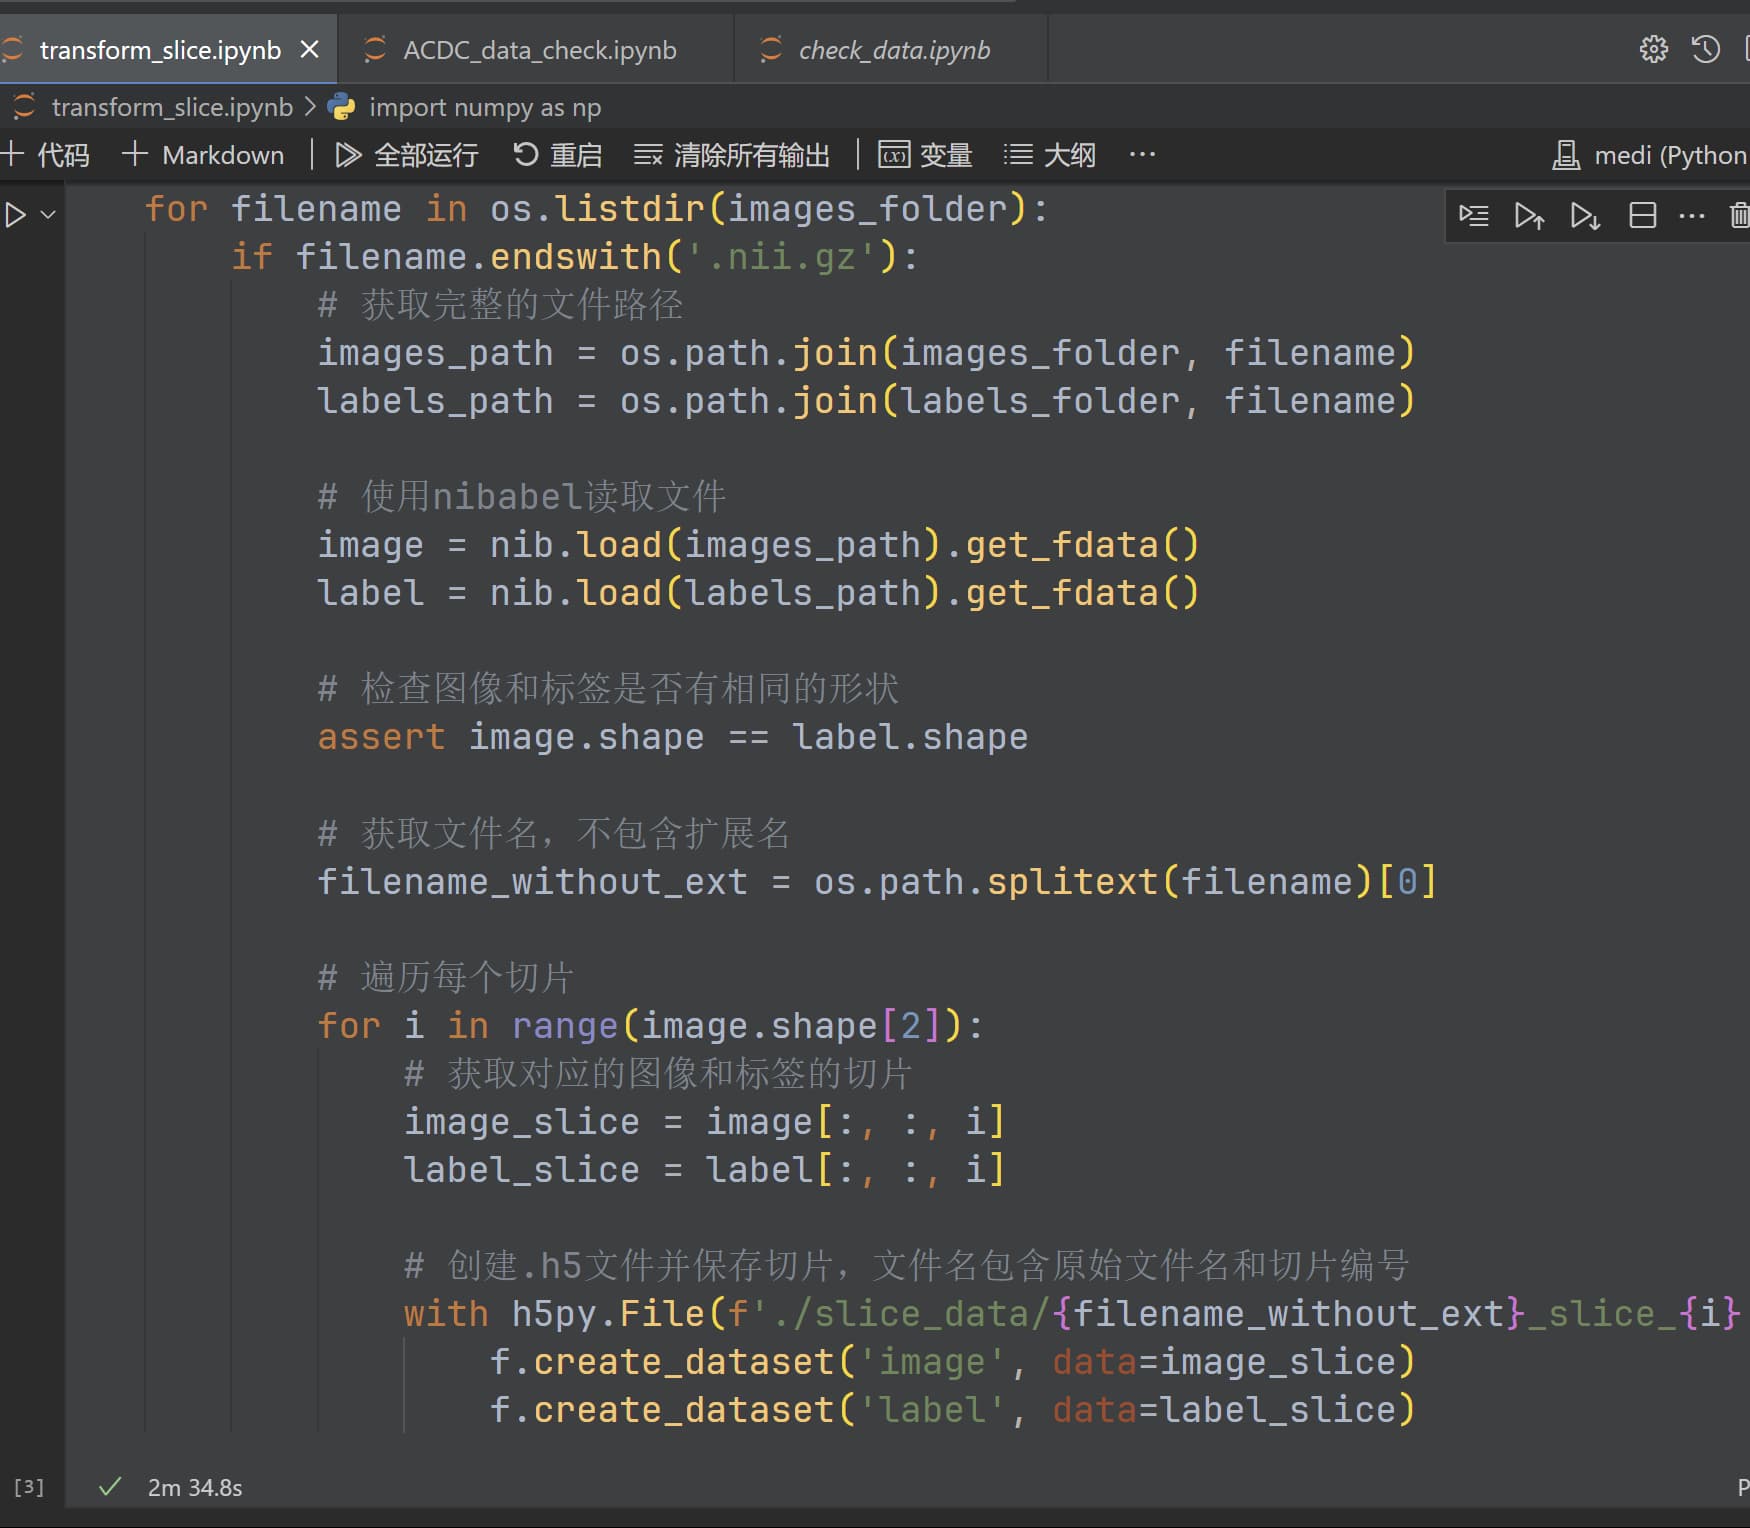Split the current cell
Viewport: 1750px width, 1528px height.
click(1642, 216)
